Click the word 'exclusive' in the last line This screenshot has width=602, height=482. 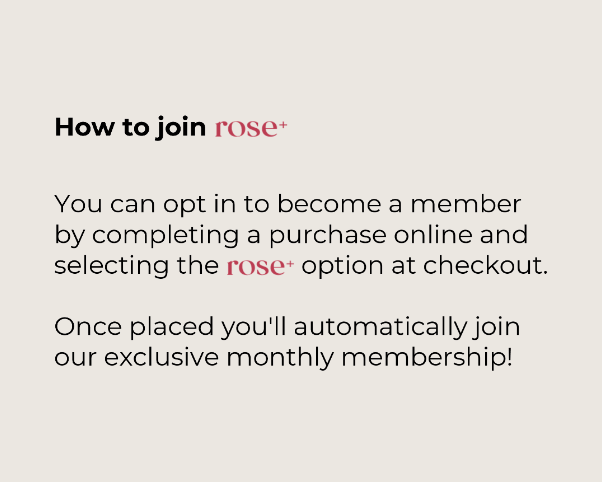pyautogui.click(x=161, y=358)
